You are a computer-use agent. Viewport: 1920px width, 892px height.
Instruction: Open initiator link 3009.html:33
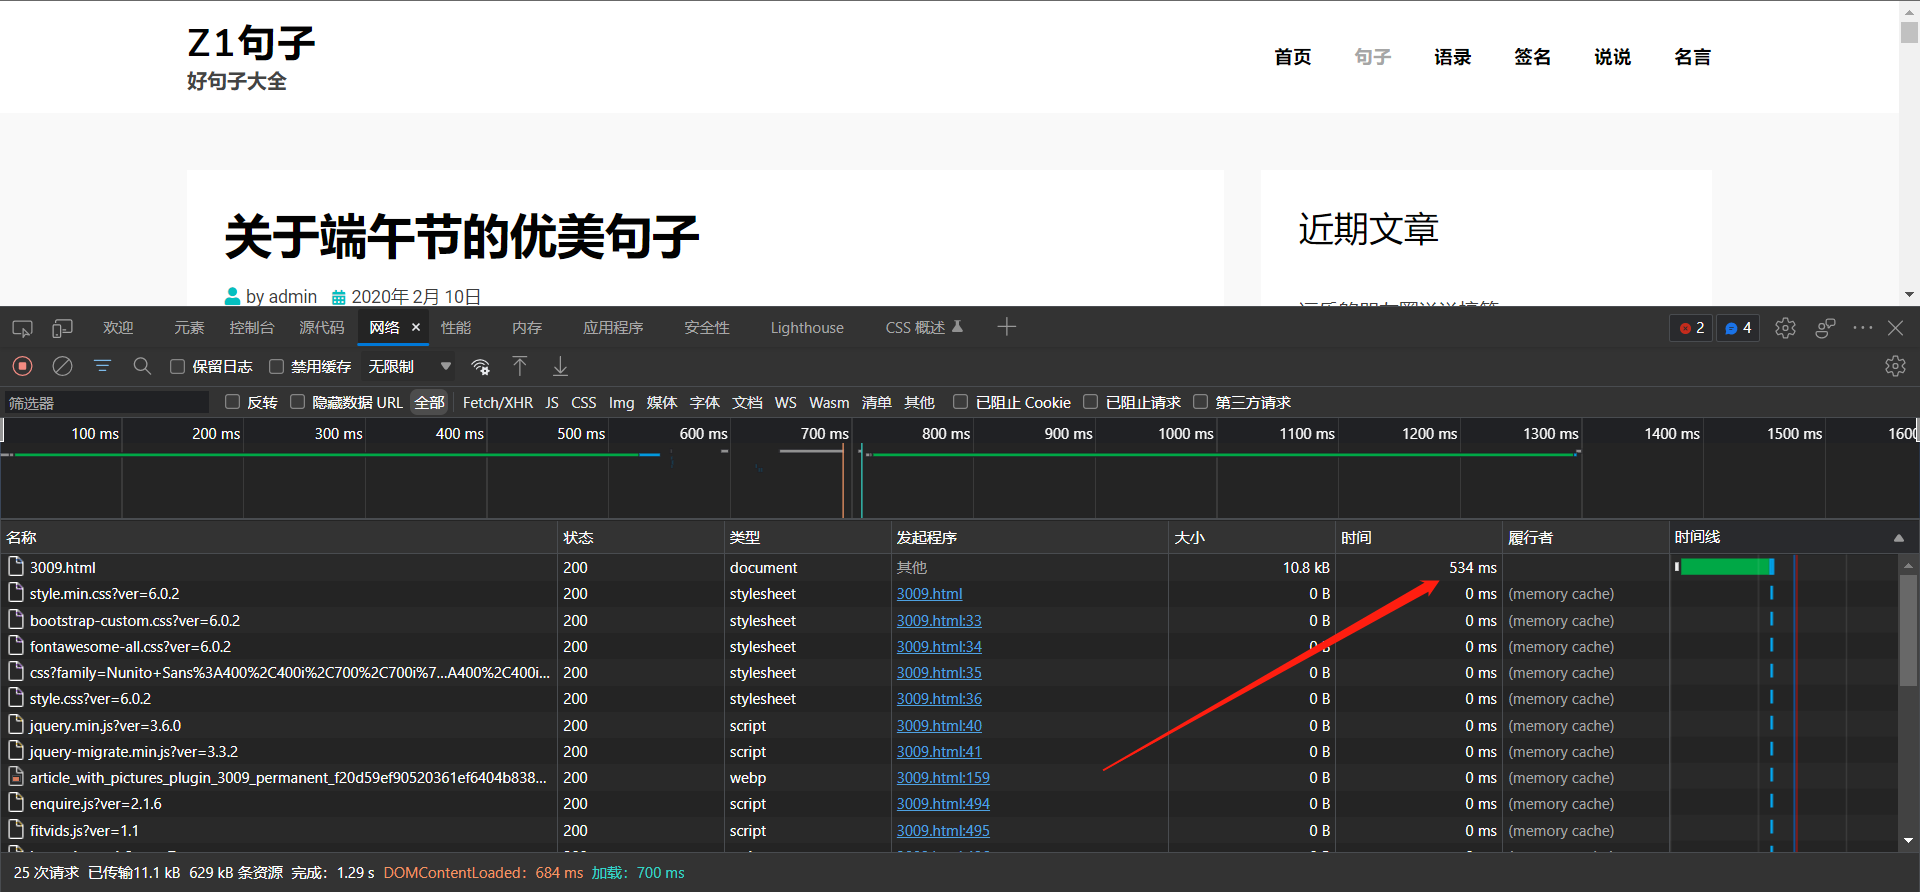pyautogui.click(x=939, y=621)
